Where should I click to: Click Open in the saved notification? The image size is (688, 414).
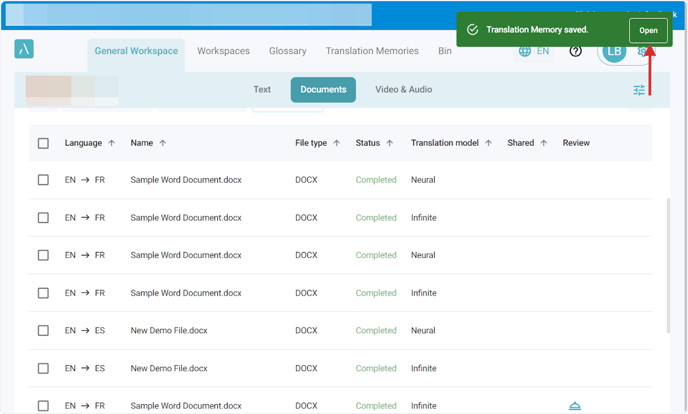pos(648,30)
